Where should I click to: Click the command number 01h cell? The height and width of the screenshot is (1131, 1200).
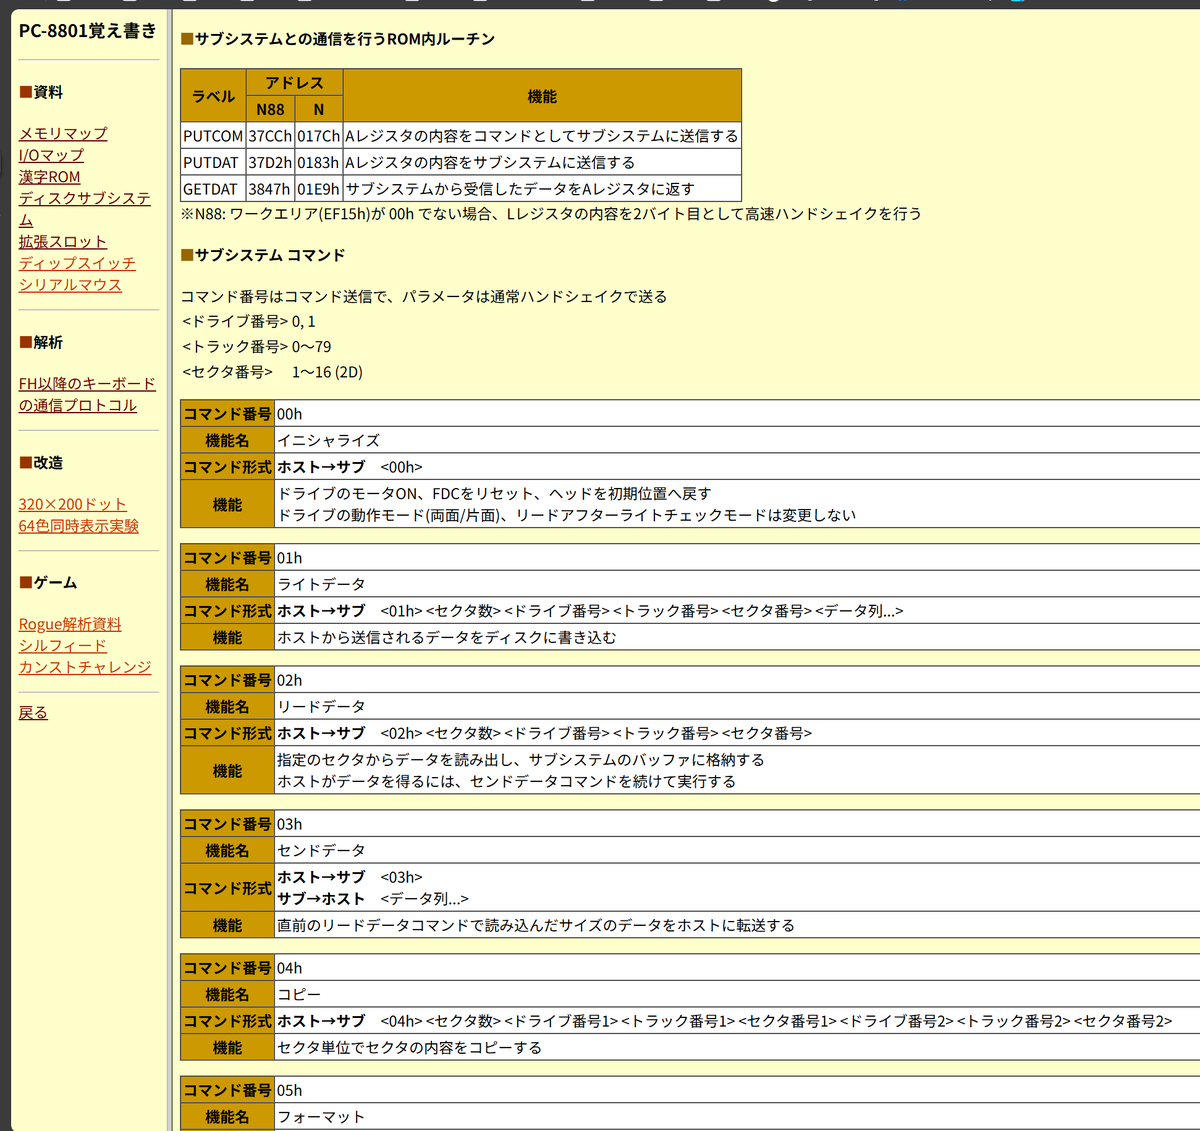(737, 558)
